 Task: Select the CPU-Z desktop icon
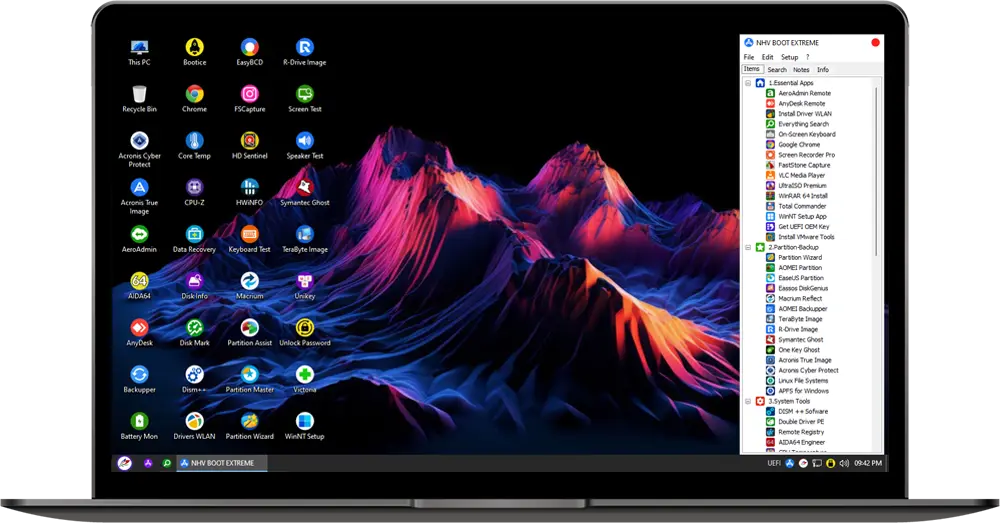(x=195, y=192)
